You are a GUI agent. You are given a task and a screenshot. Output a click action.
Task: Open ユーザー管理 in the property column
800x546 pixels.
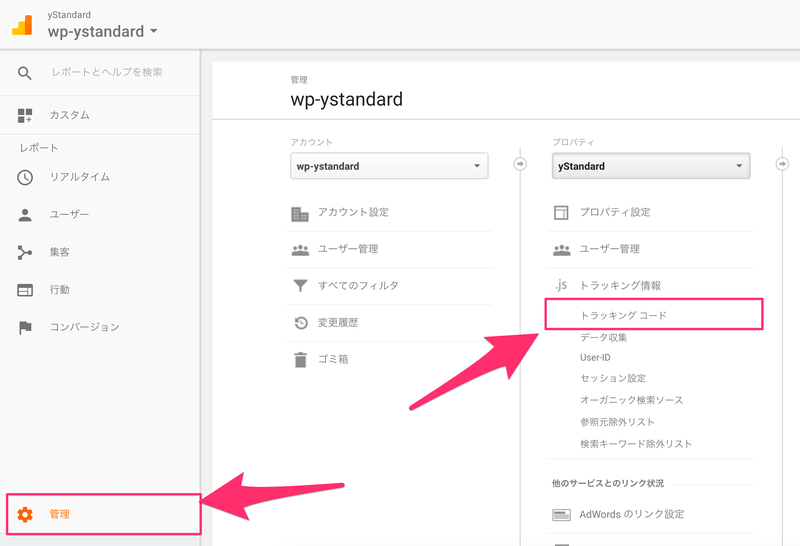point(610,249)
